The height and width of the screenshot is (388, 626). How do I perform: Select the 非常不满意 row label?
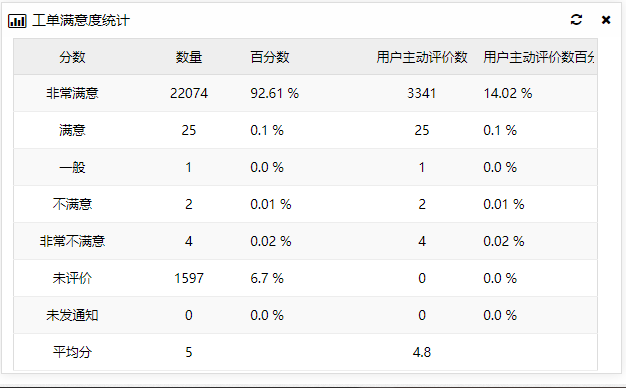click(72, 242)
